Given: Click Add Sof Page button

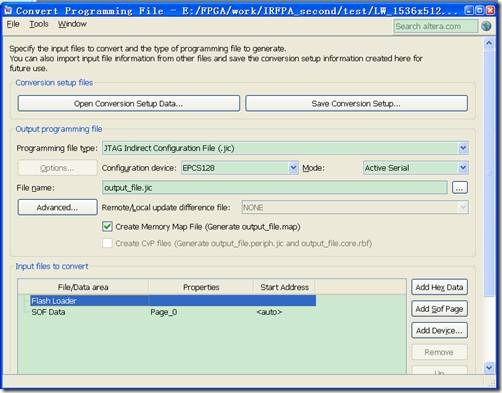Looking at the screenshot, I should tap(439, 309).
